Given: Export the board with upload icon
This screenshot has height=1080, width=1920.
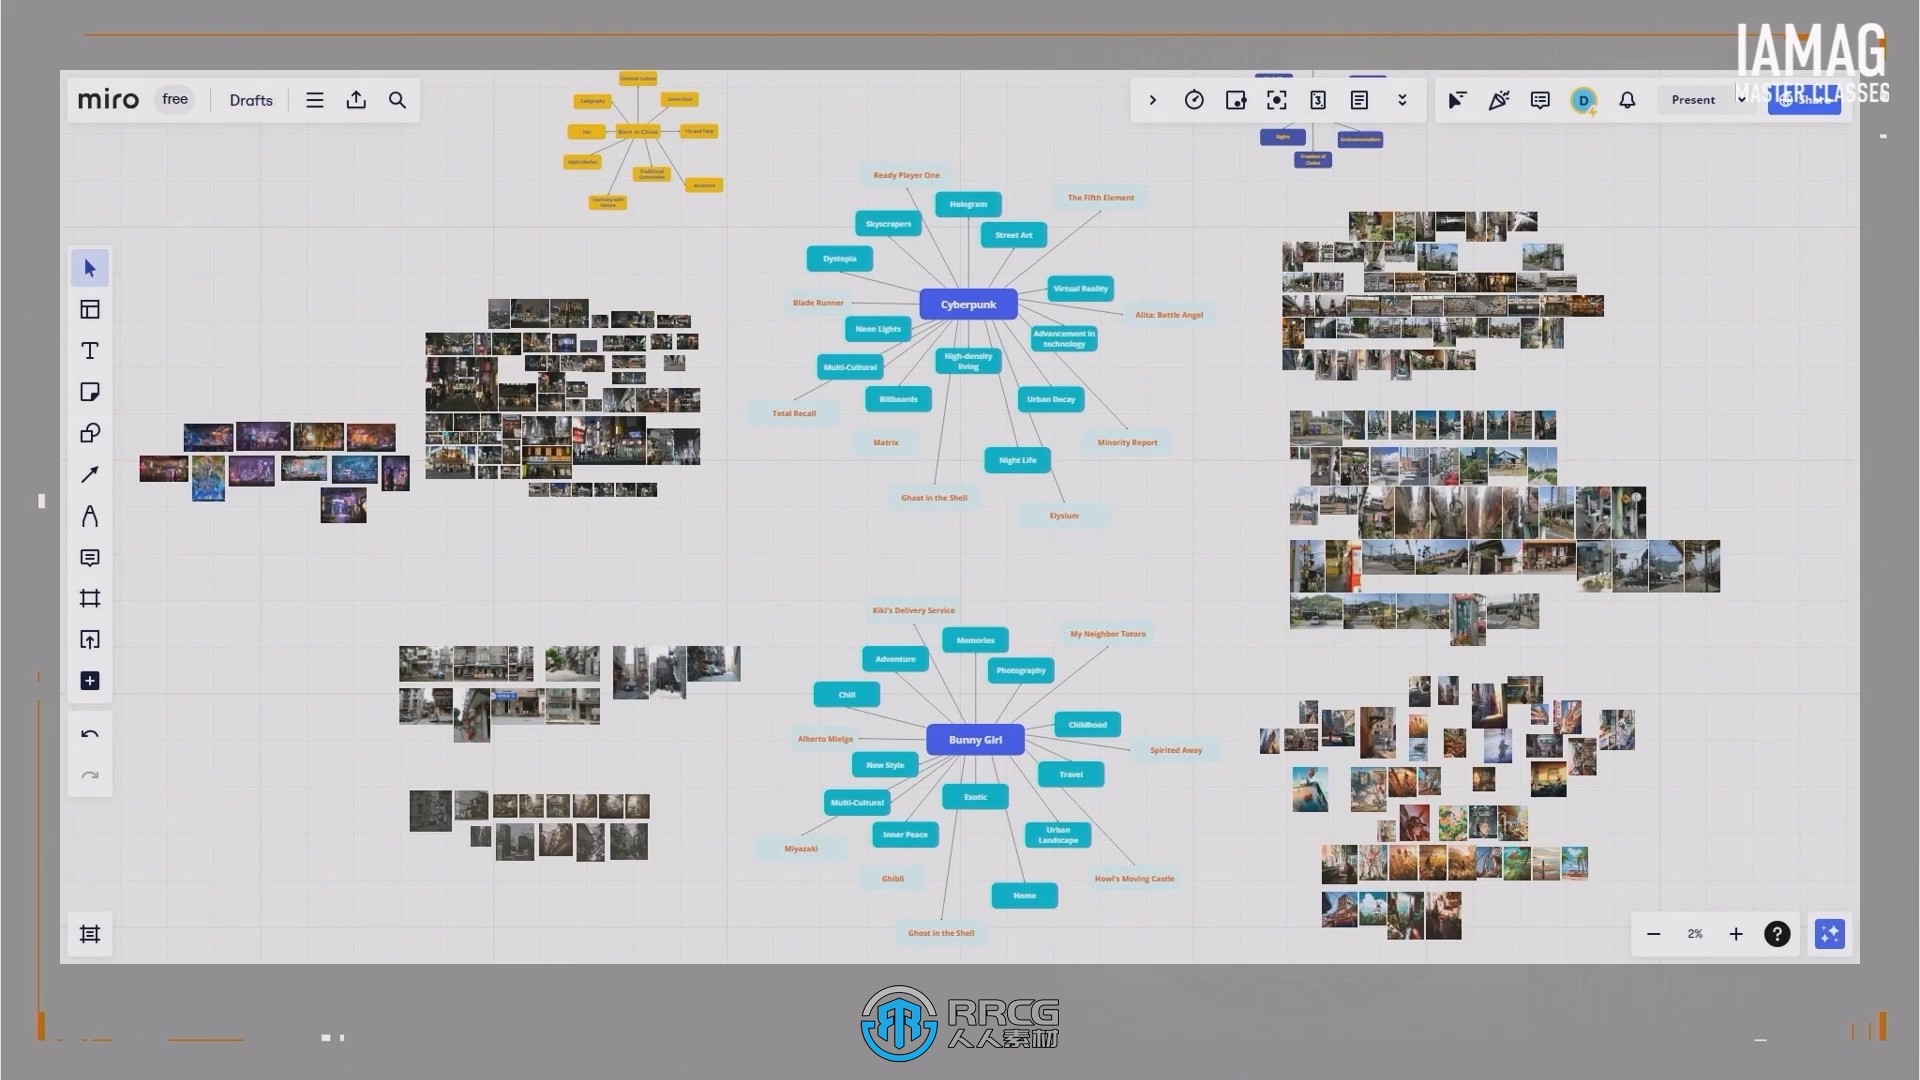Looking at the screenshot, I should pos(356,100).
